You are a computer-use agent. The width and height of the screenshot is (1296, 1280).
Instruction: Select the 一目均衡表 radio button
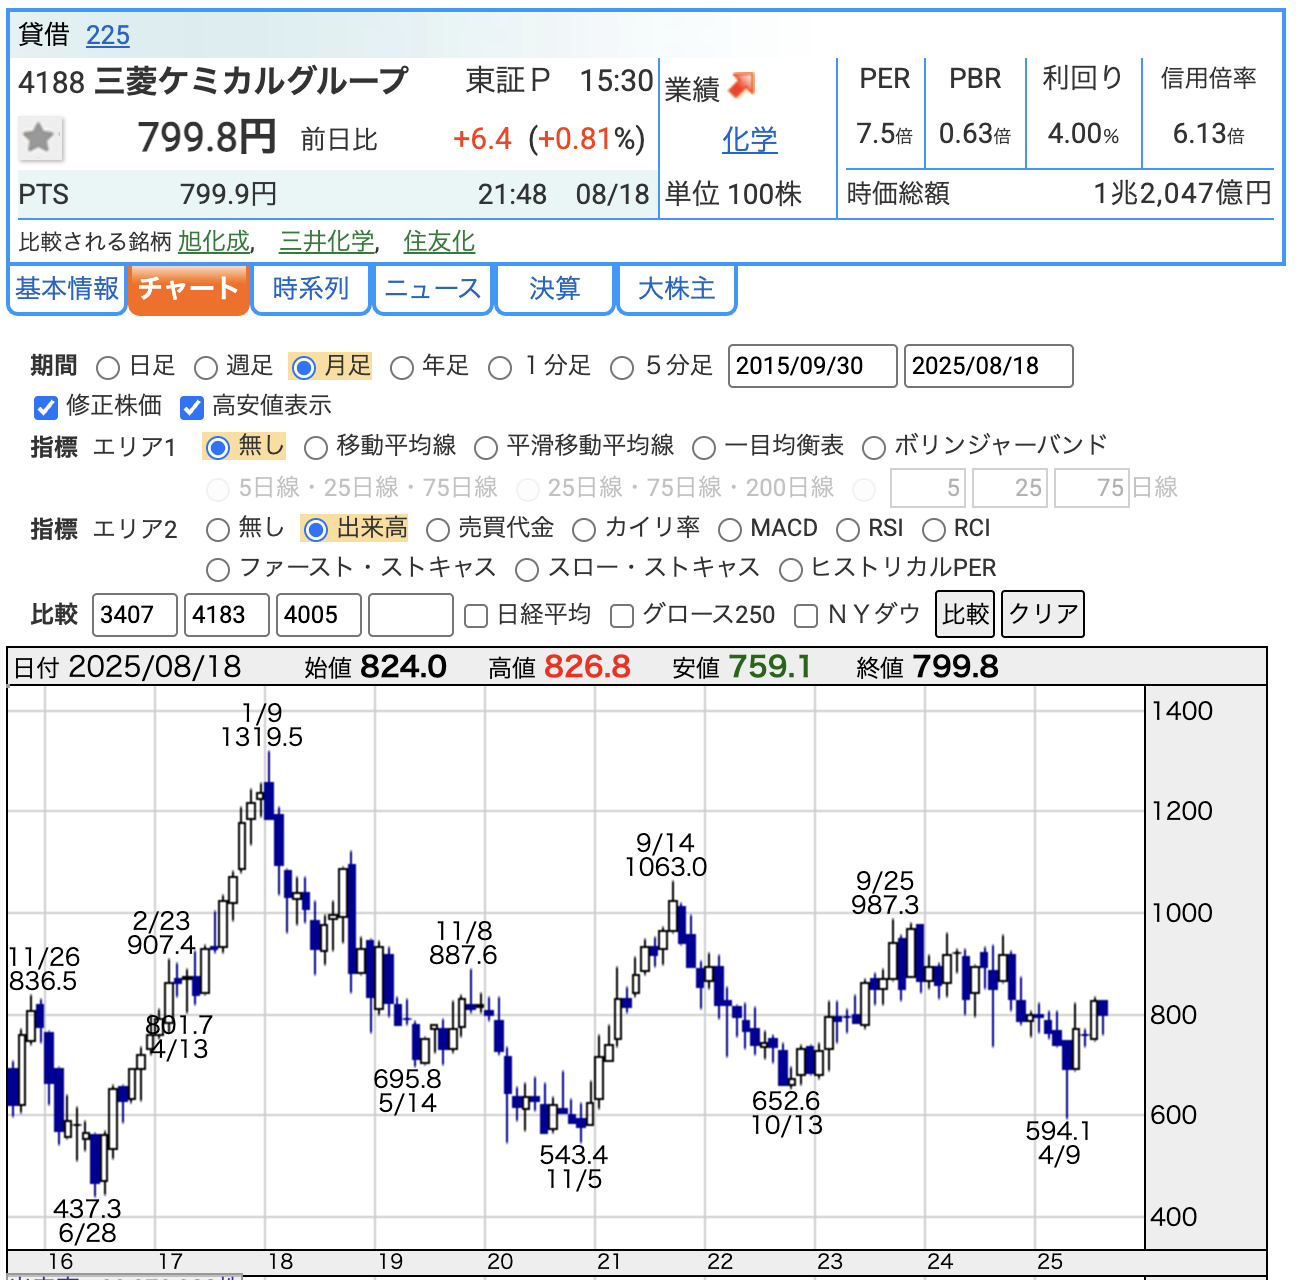click(x=704, y=447)
